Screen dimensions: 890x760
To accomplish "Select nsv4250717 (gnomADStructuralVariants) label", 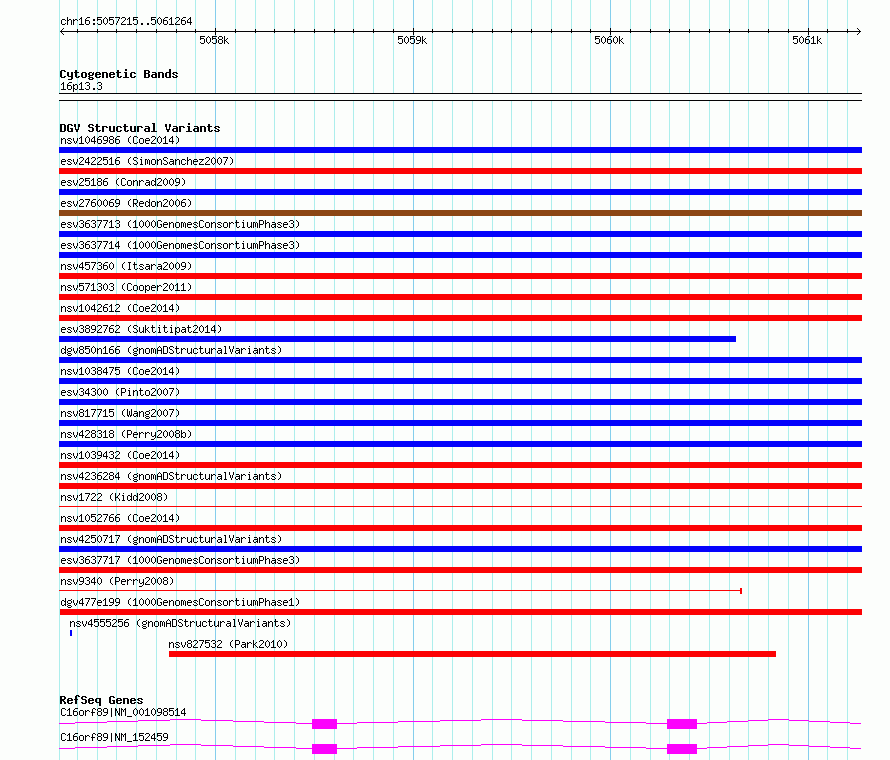I will pyautogui.click(x=171, y=539).
